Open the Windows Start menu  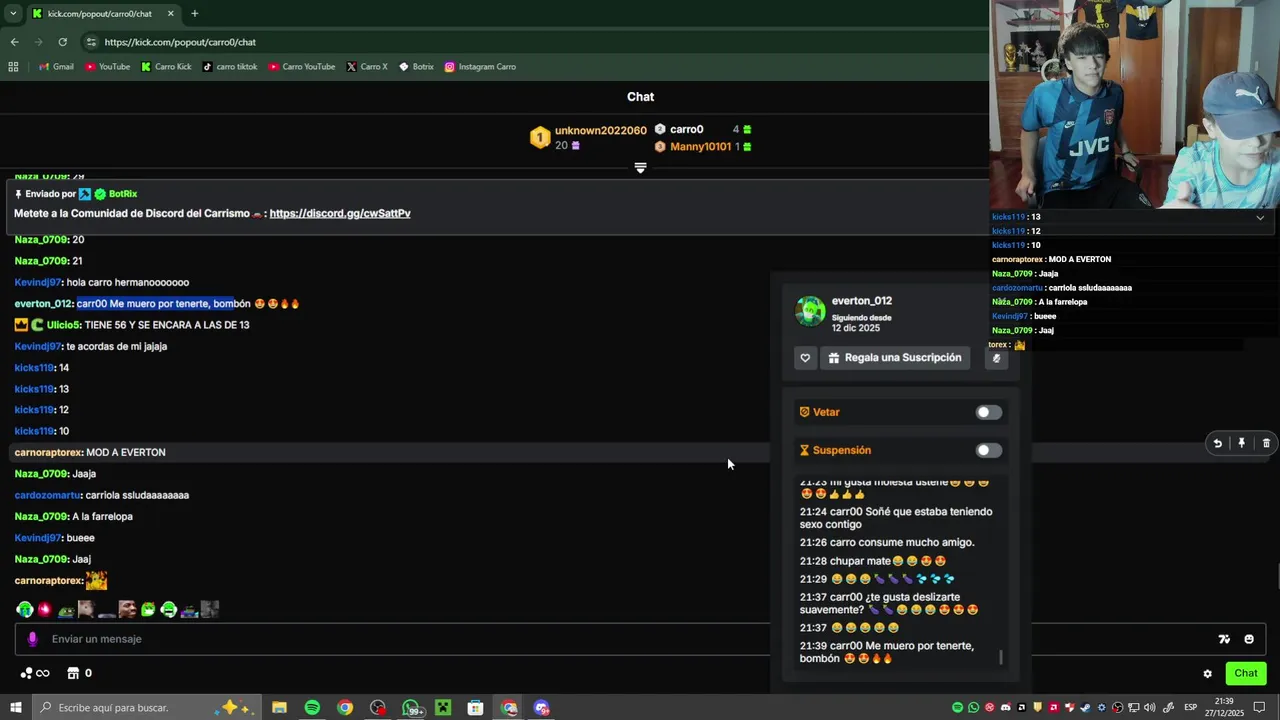click(15, 708)
